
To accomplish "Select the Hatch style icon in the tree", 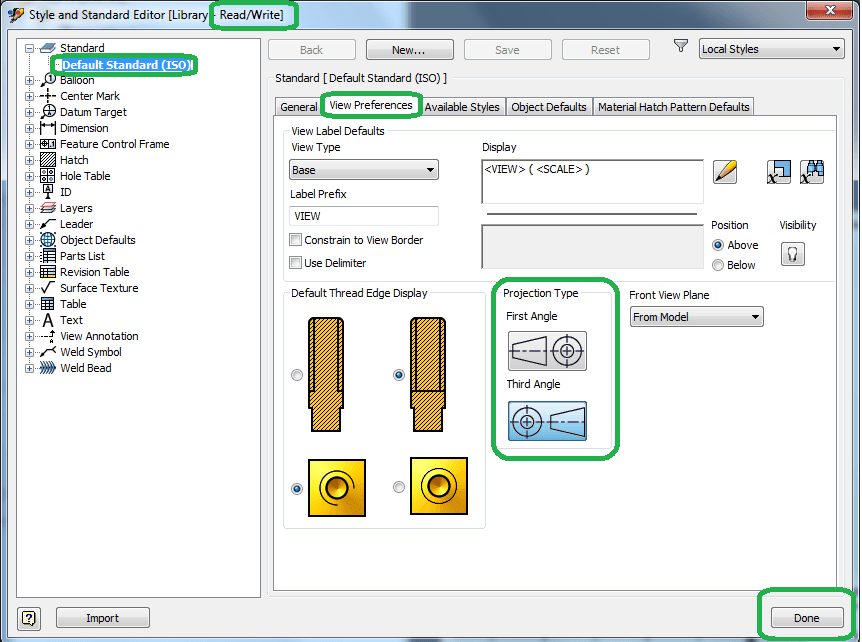I will coord(46,160).
